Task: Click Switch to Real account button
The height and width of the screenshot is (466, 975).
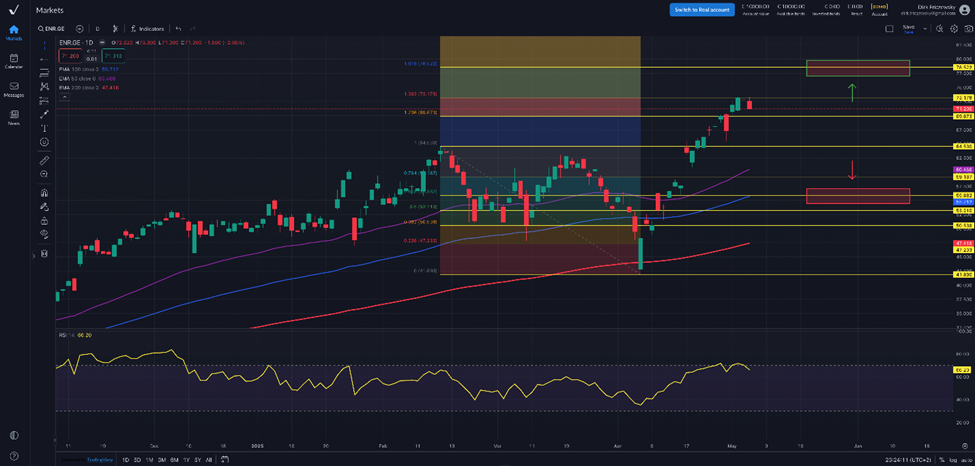Action: pyautogui.click(x=701, y=9)
